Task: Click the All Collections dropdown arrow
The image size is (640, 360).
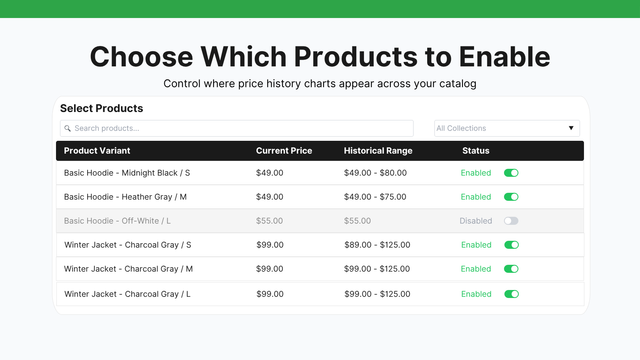Action: tap(571, 128)
